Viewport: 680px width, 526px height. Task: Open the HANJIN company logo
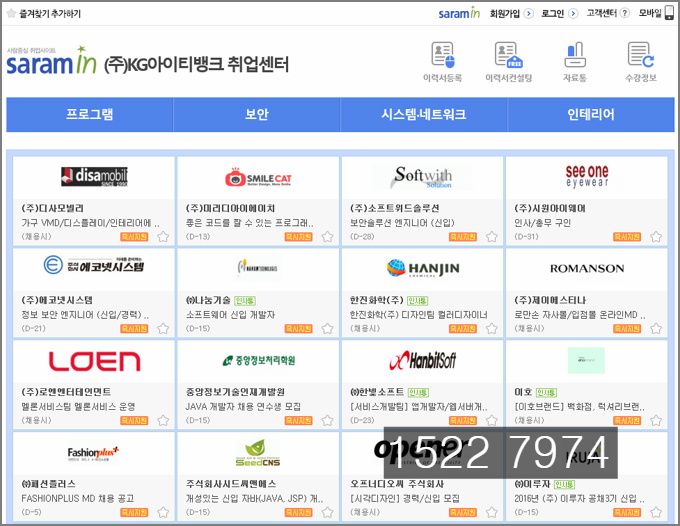(423, 268)
